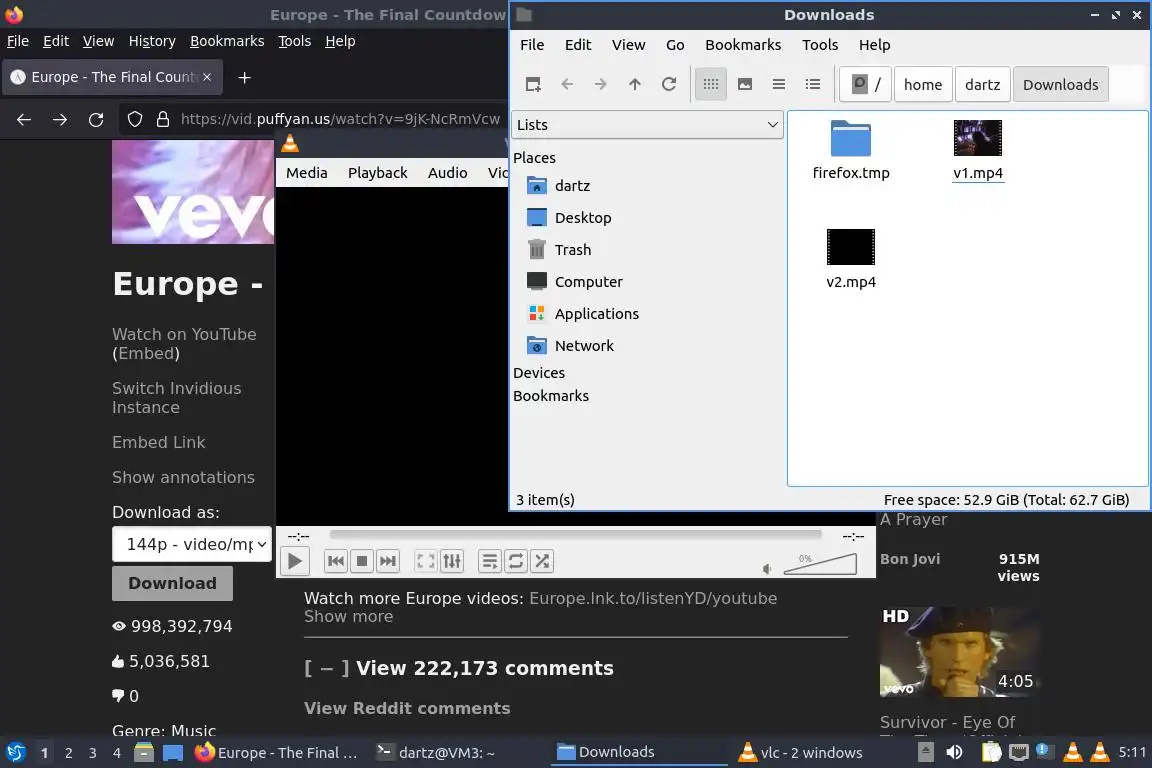Click the taskbar volume speaker icon
This screenshot has width=1152, height=768.
pyautogui.click(x=954, y=752)
